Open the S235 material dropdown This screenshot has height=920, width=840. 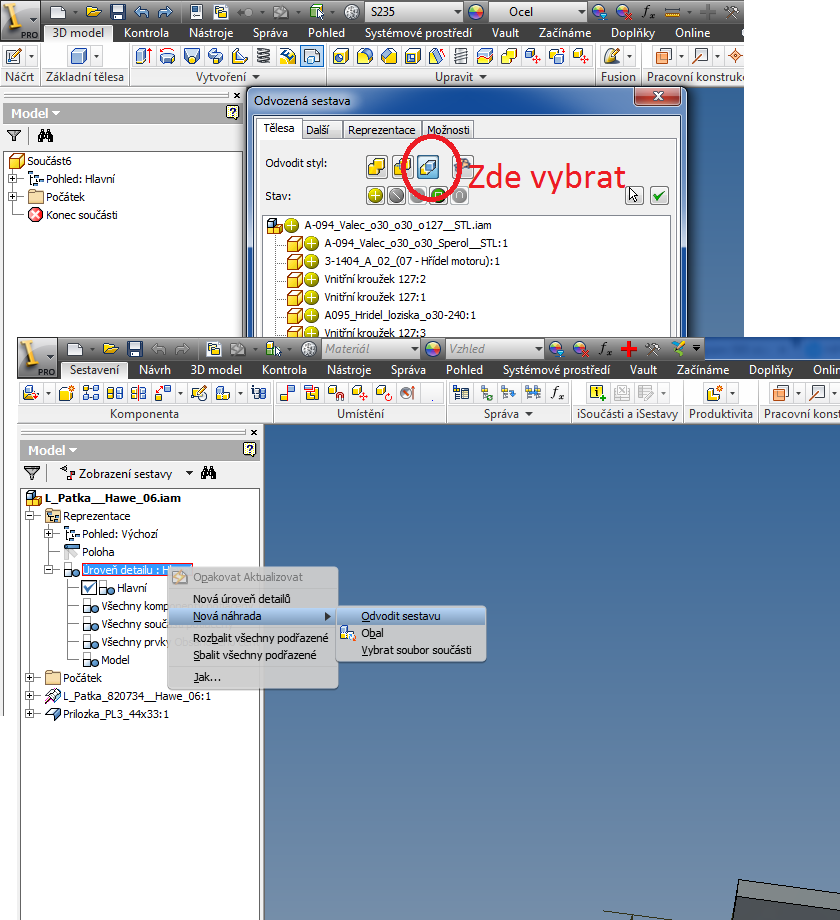456,12
